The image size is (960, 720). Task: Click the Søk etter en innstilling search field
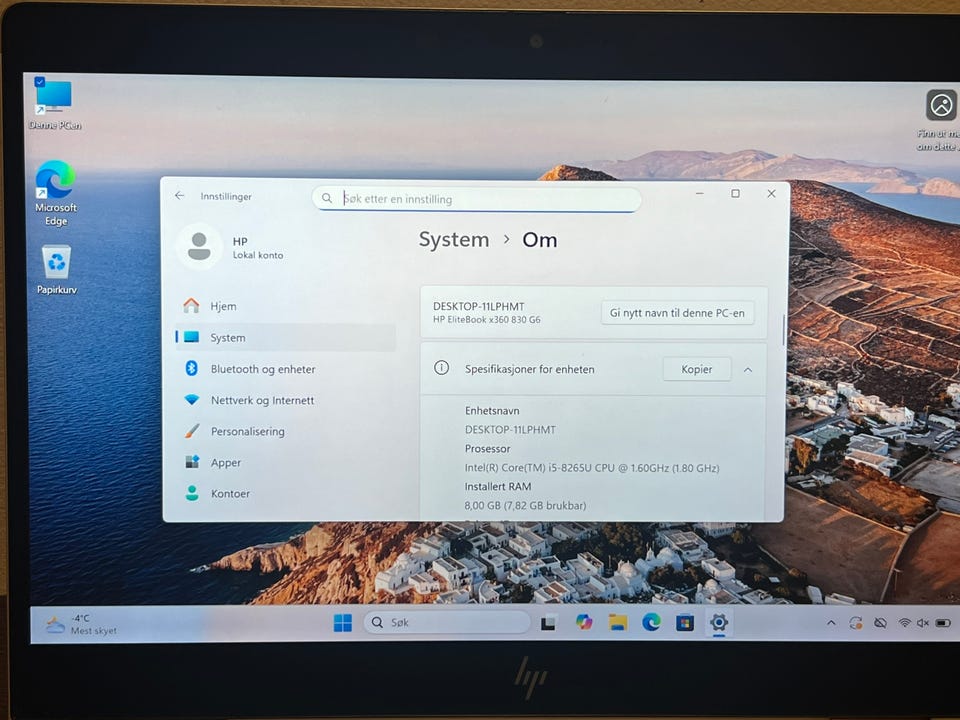[476, 198]
